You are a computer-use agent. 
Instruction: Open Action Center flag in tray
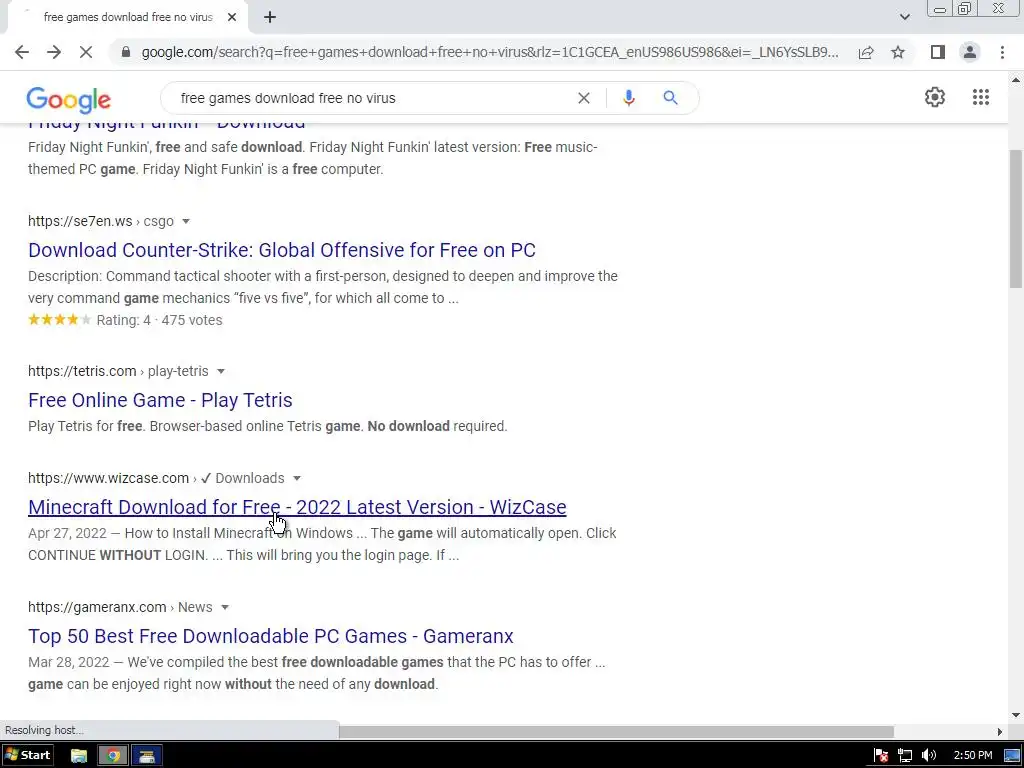pyautogui.click(x=881, y=756)
